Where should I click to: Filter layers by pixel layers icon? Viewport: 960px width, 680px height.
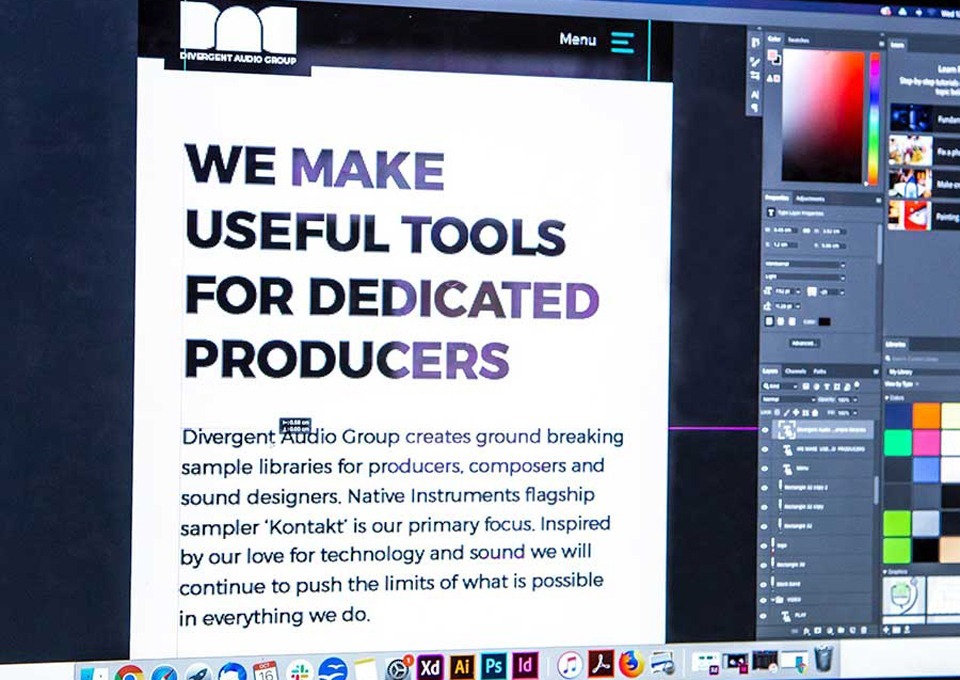806,386
